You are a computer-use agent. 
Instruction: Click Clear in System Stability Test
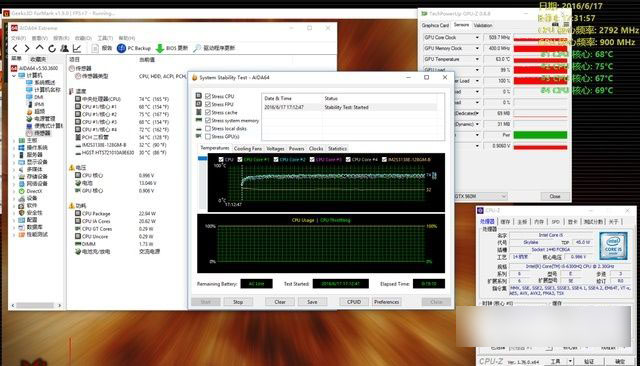(280, 302)
